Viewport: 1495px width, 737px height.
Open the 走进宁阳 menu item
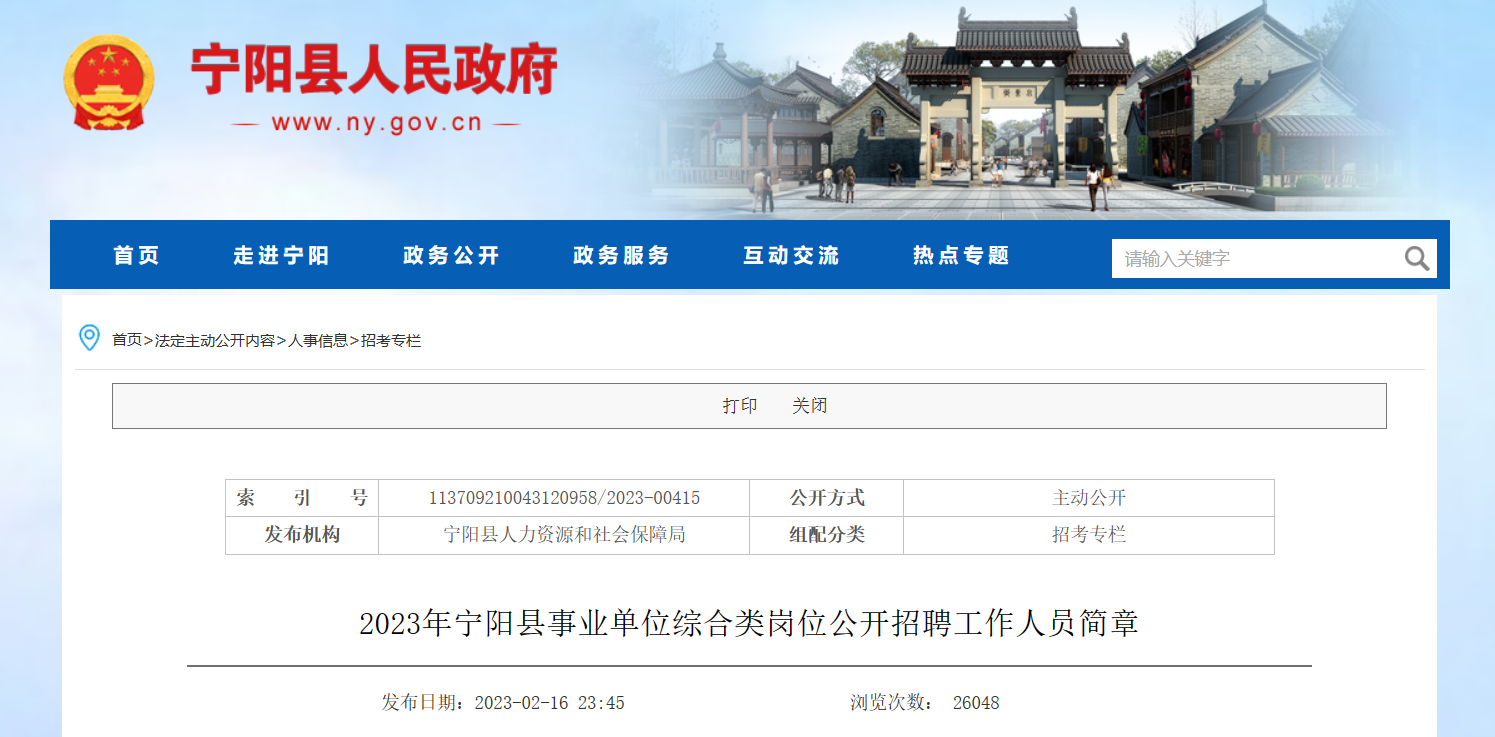(281, 256)
